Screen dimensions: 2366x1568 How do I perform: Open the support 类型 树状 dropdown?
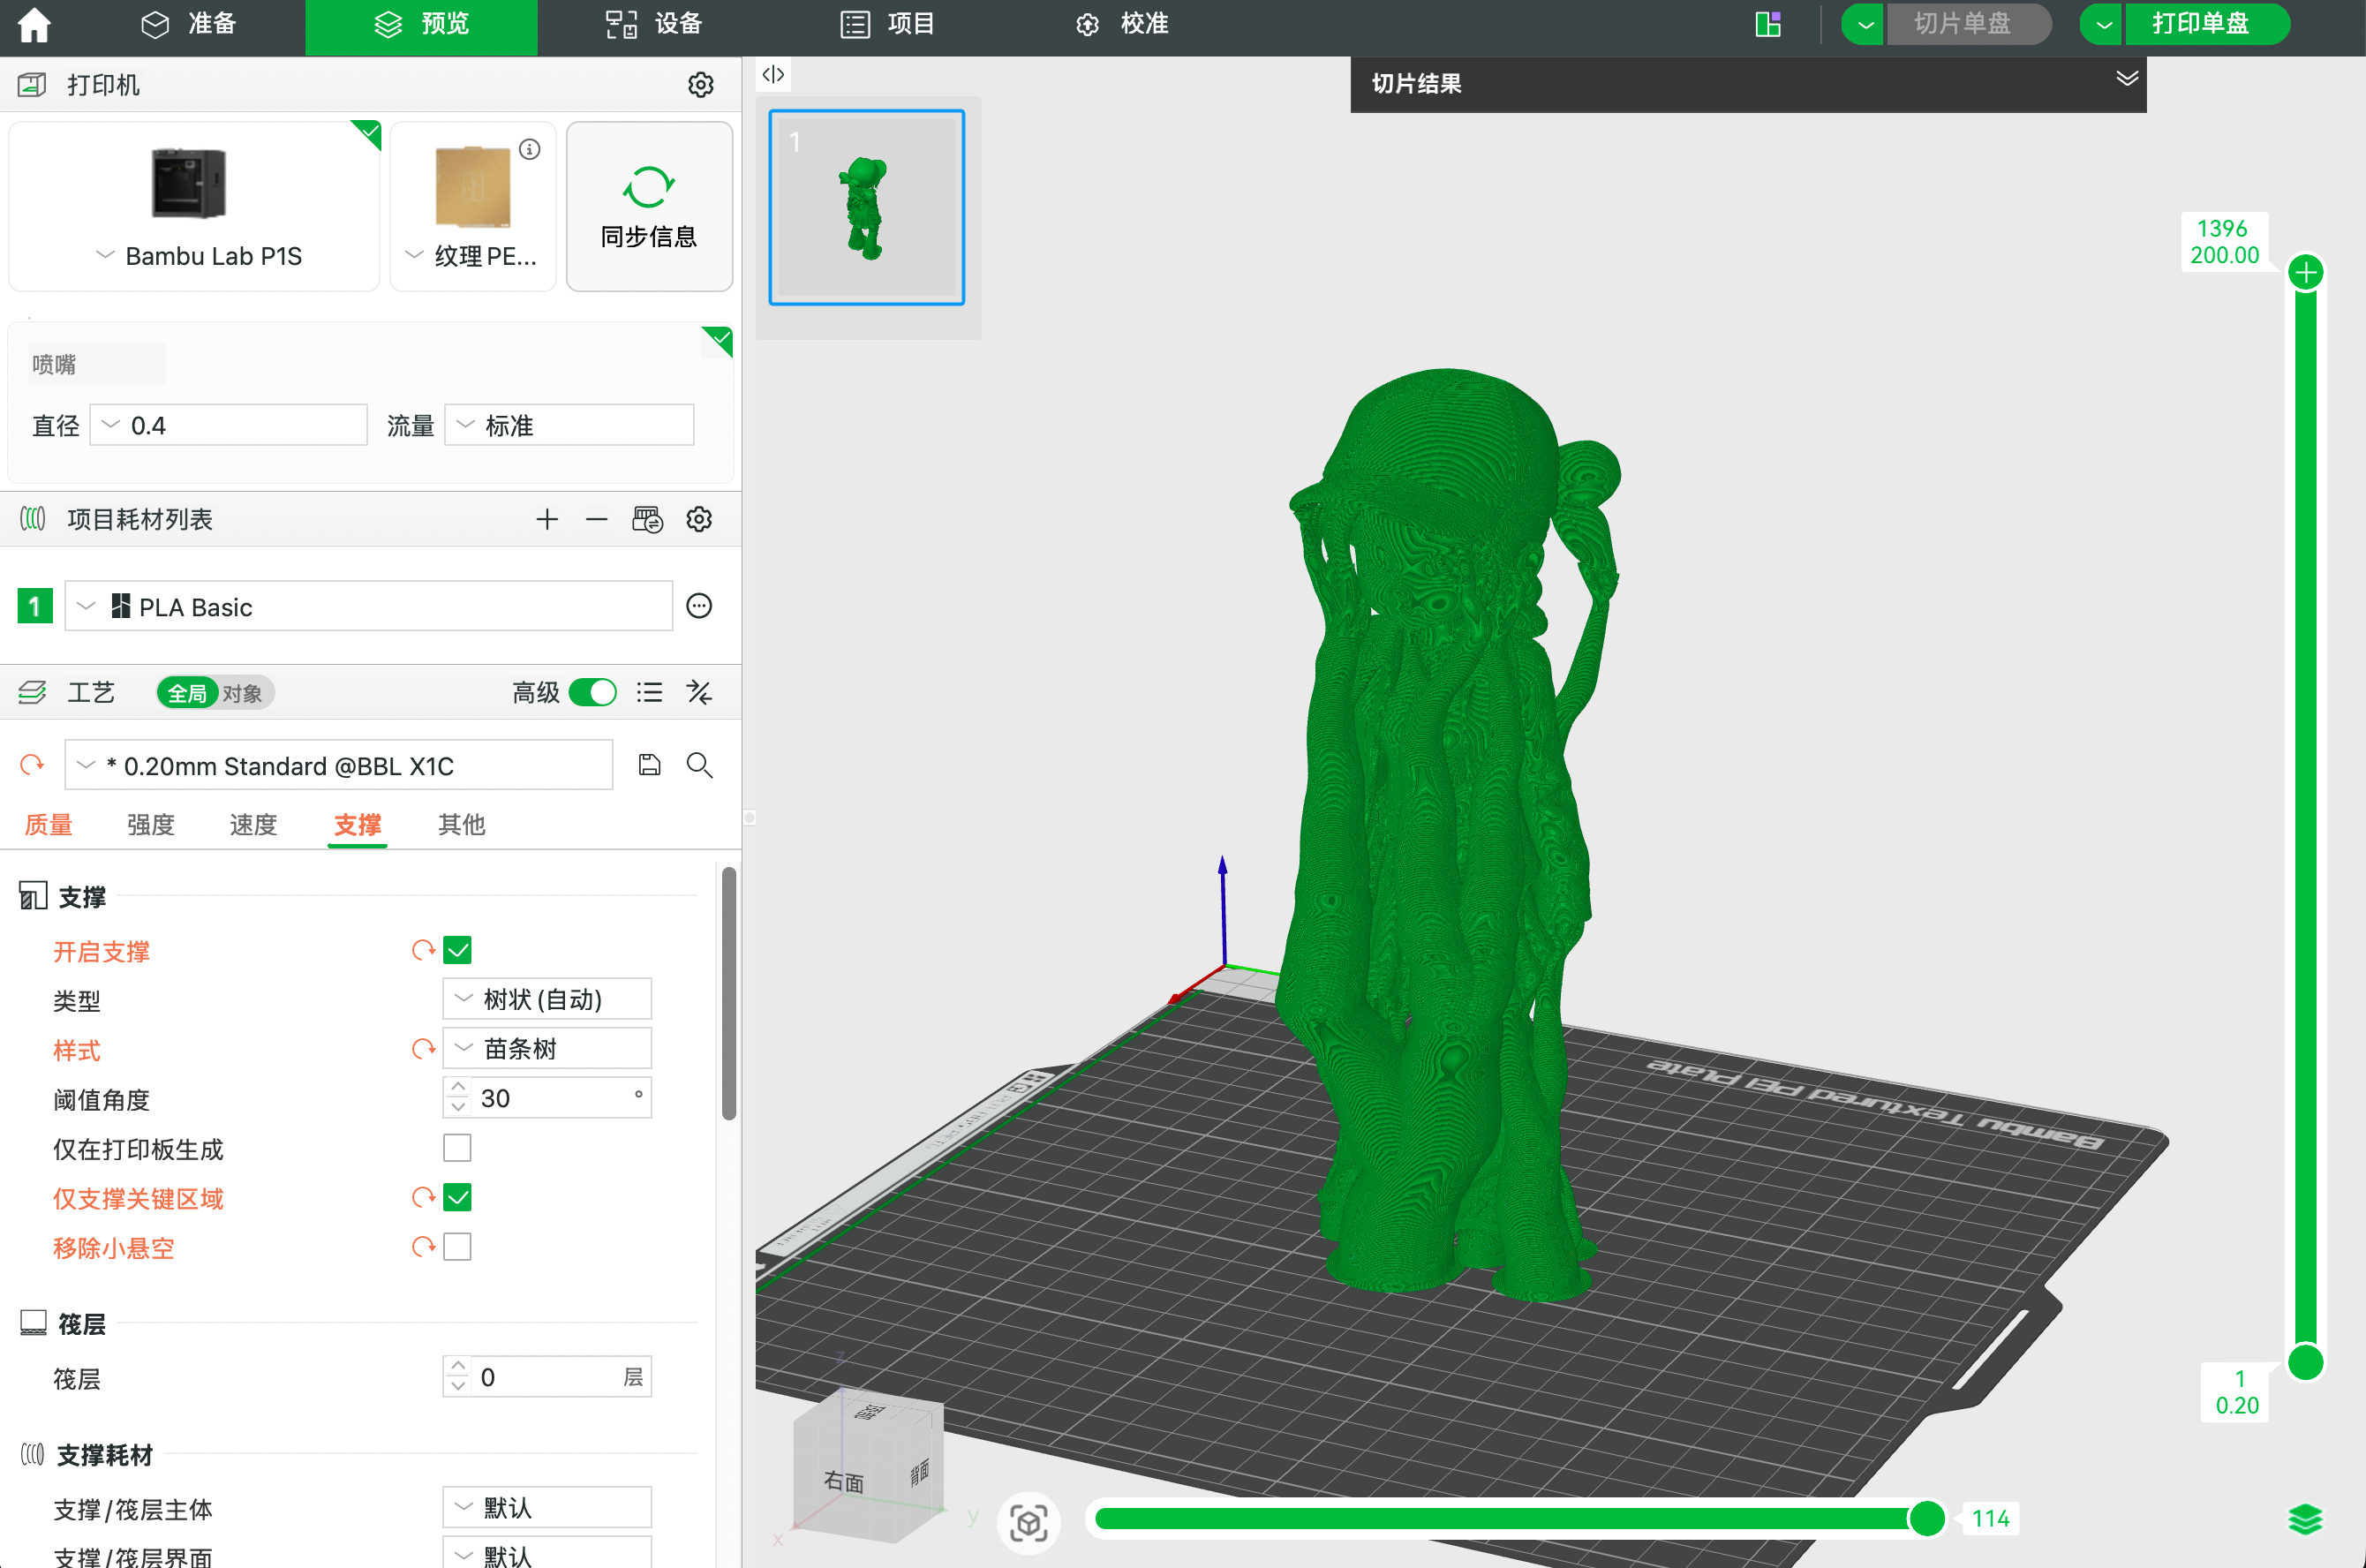click(547, 999)
